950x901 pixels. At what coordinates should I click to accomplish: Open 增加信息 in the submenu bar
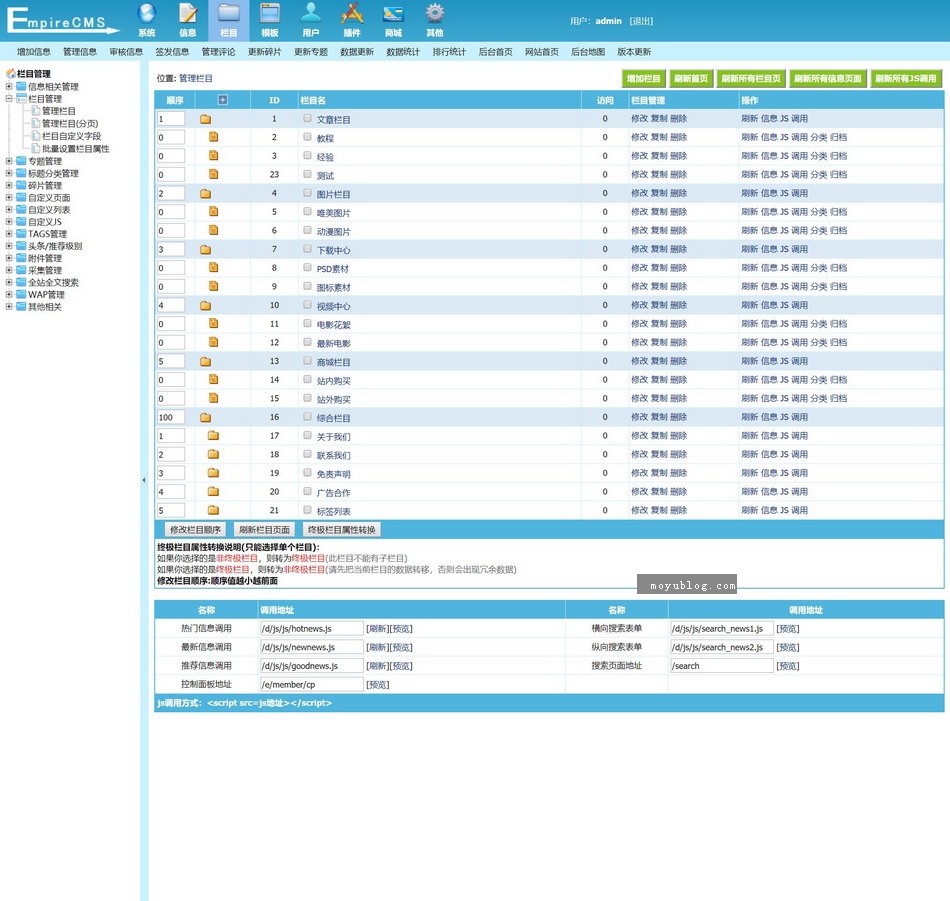(x=34, y=52)
